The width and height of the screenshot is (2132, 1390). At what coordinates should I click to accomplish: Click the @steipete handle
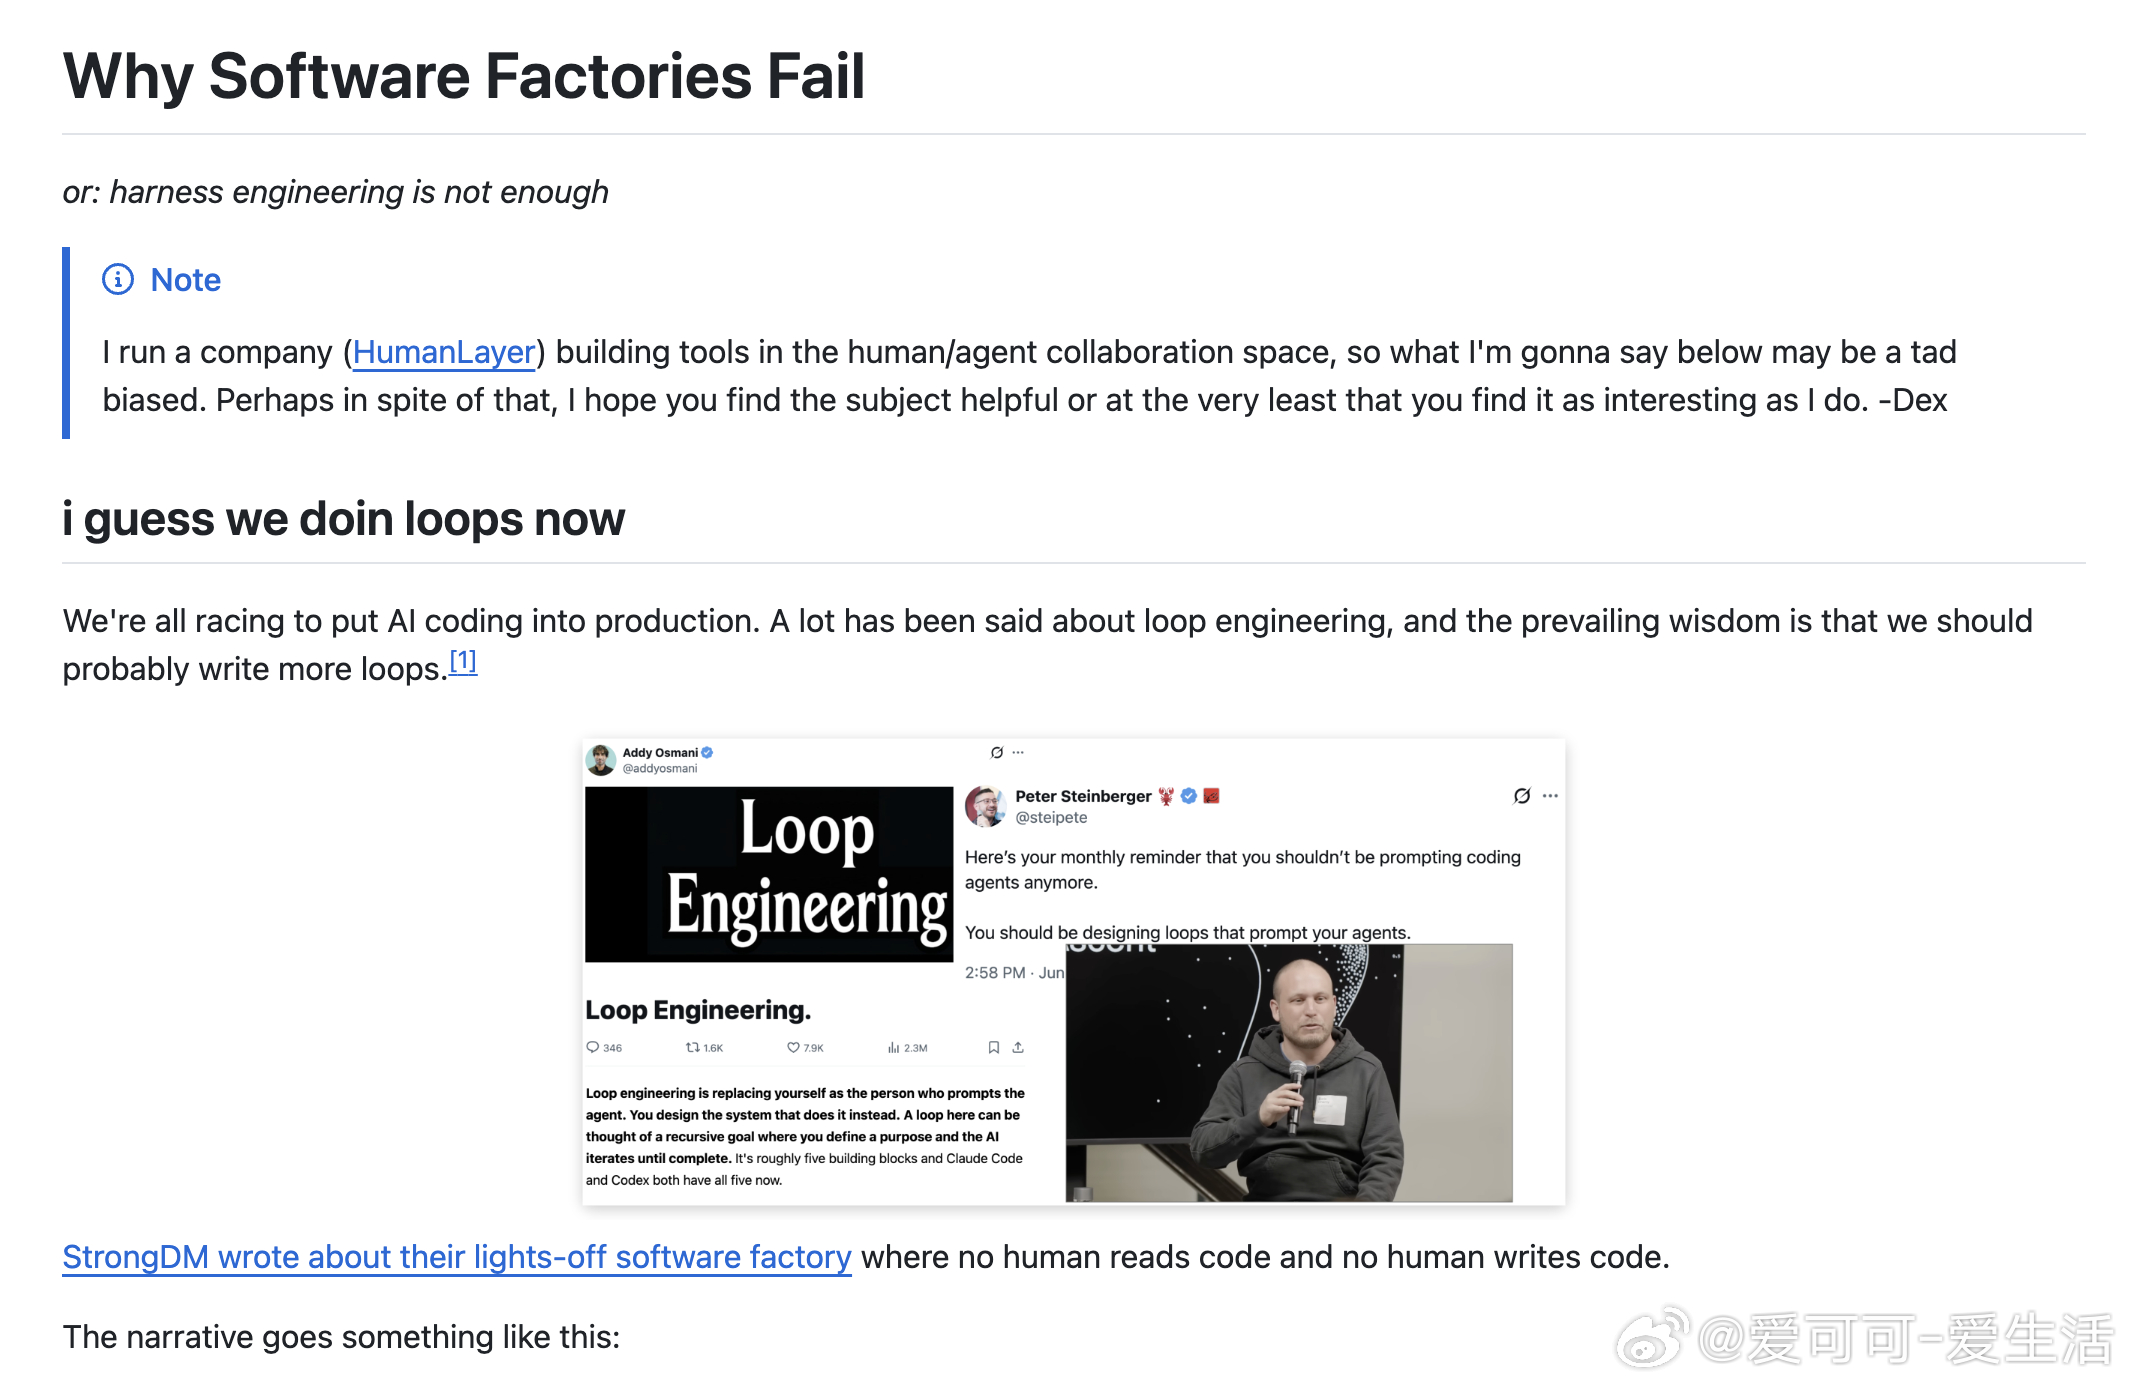(x=1051, y=818)
